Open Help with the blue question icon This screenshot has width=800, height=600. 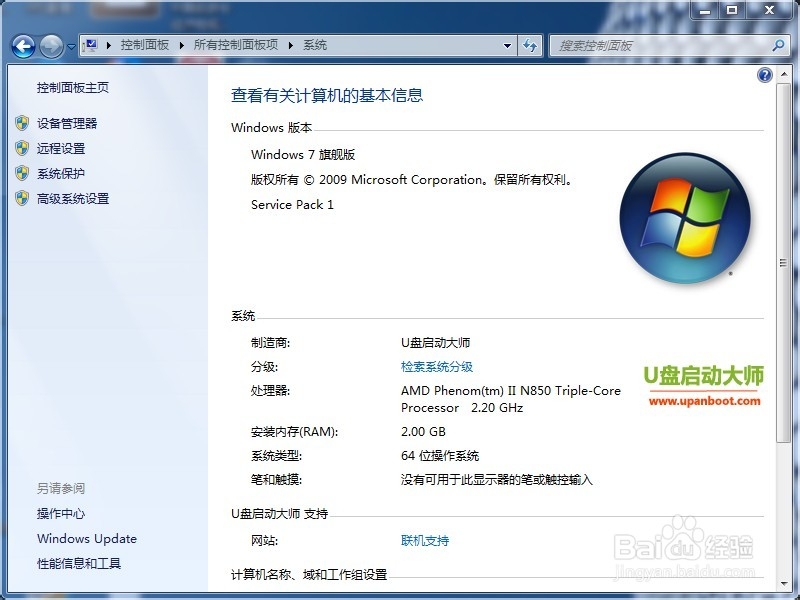764,76
